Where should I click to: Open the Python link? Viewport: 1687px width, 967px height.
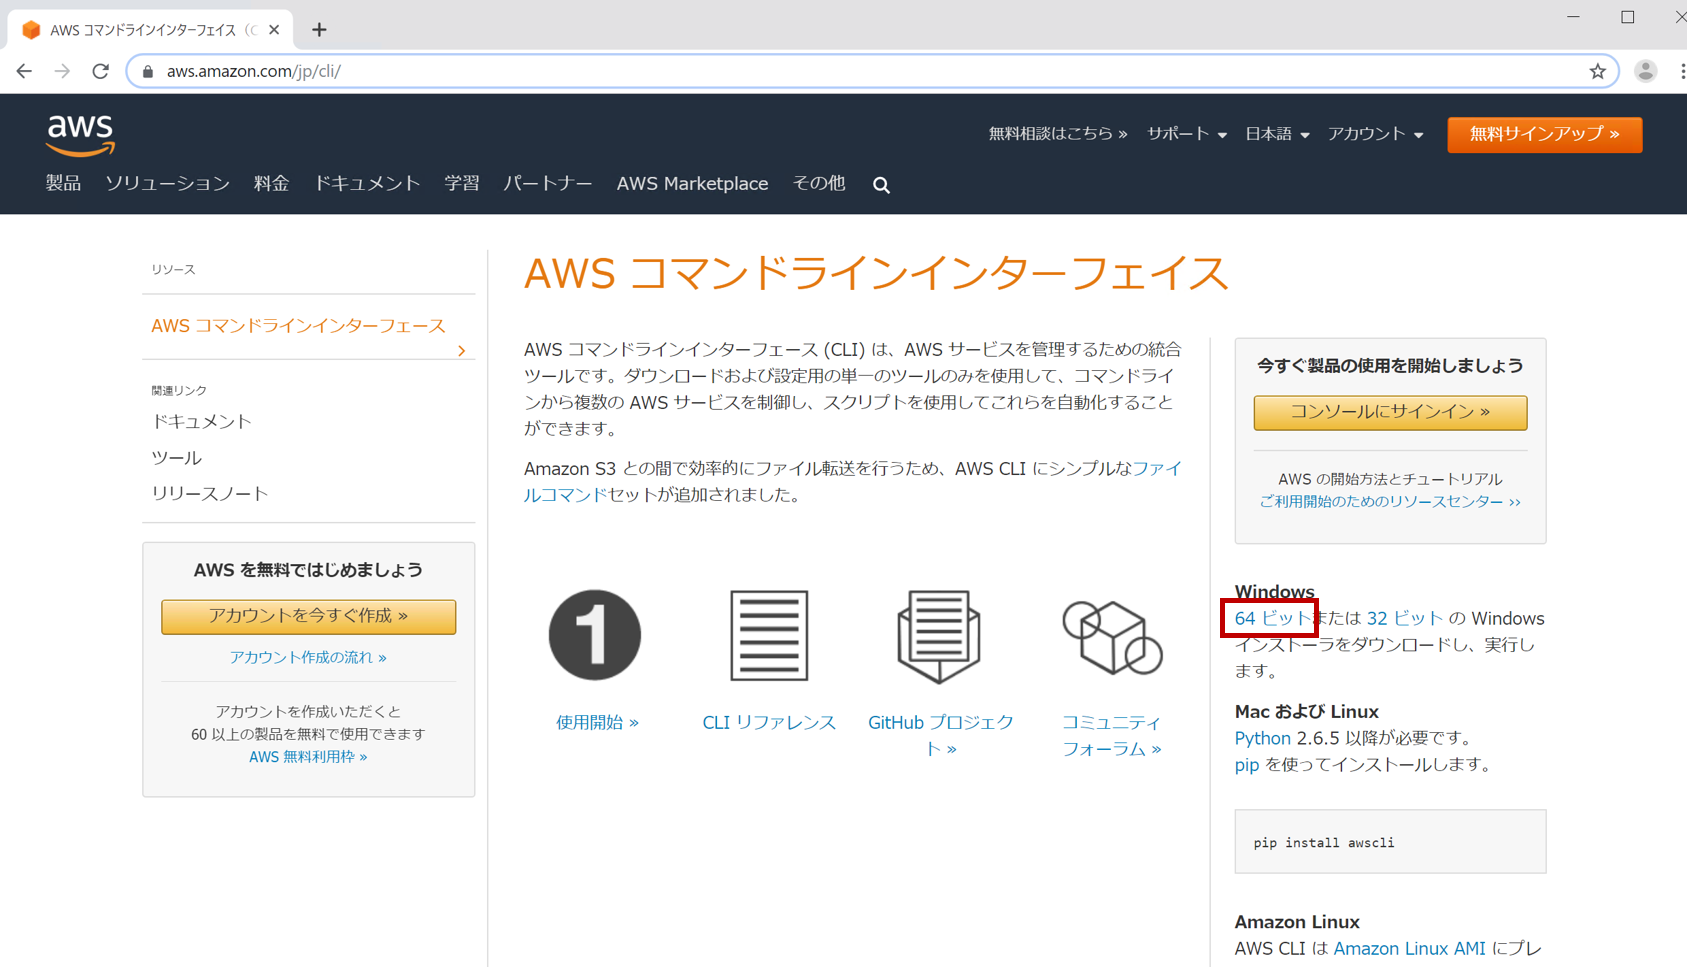point(1262,738)
